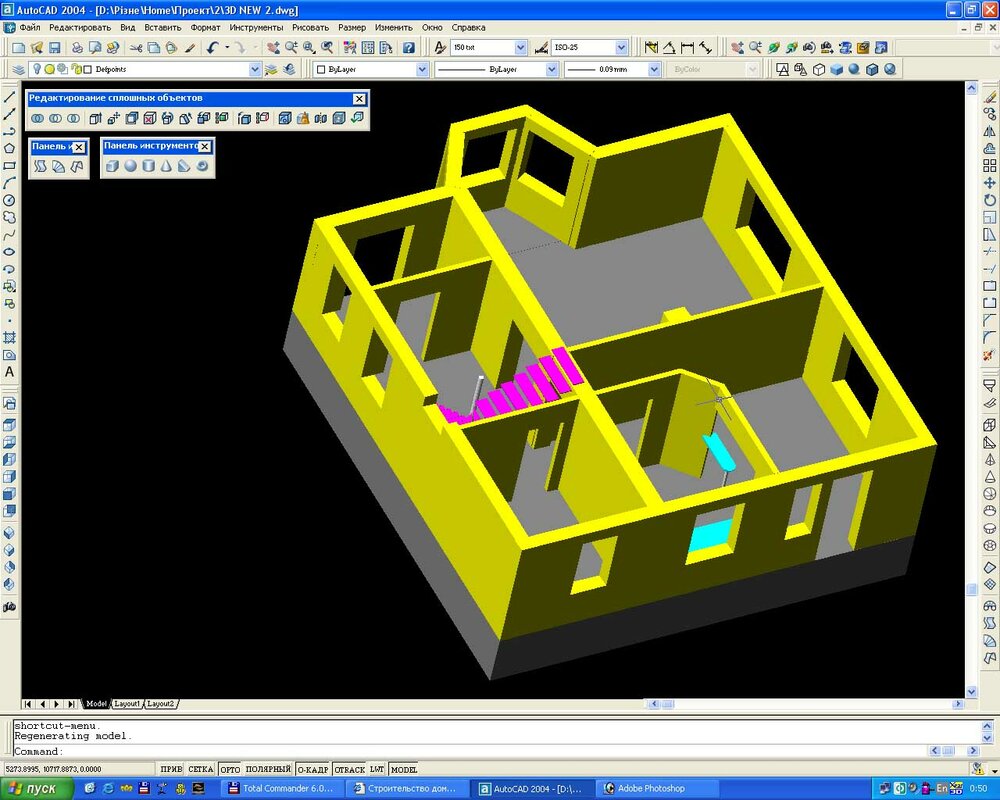Toggle СЕТКА grid display
Screen dimensions: 1000x800
coord(201,769)
